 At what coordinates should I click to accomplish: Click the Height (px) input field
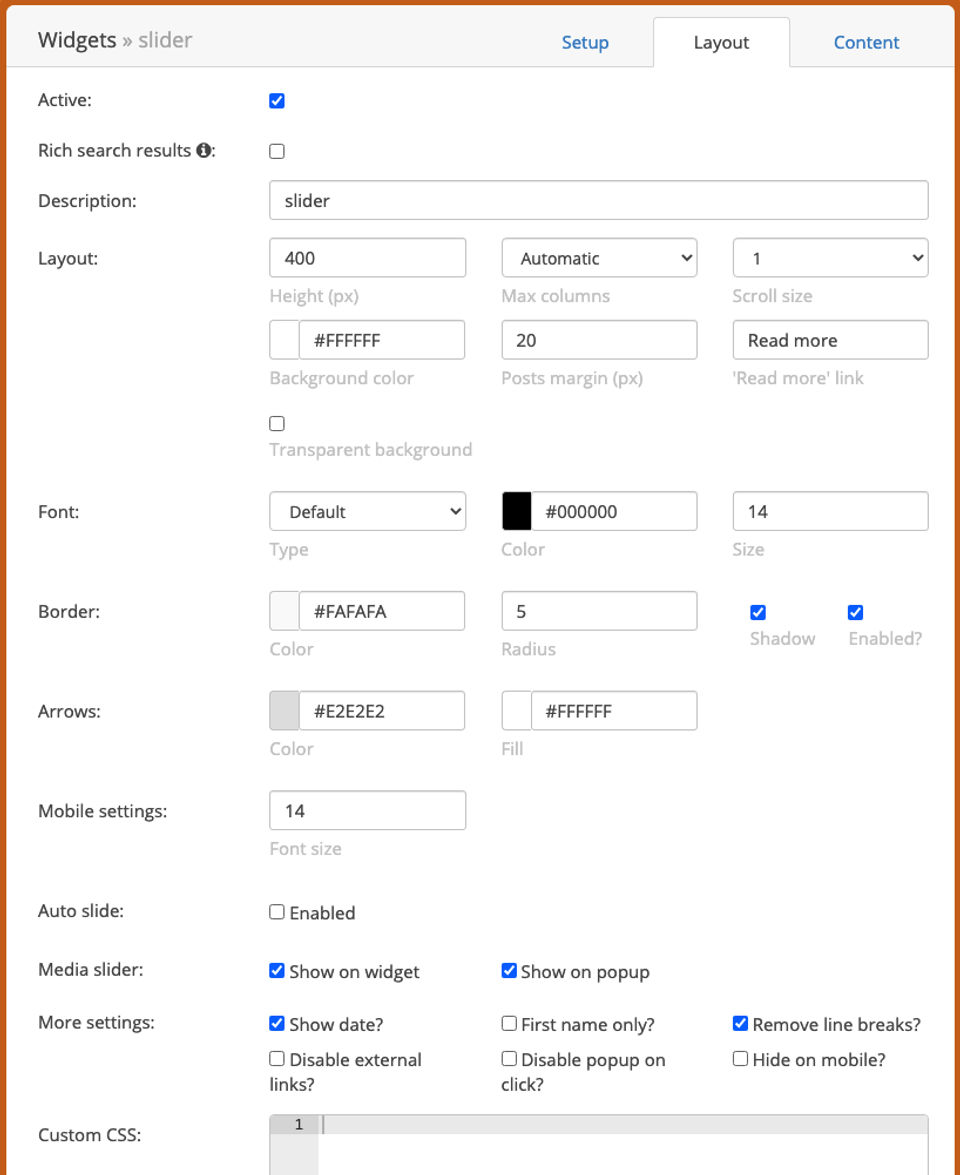[367, 258]
